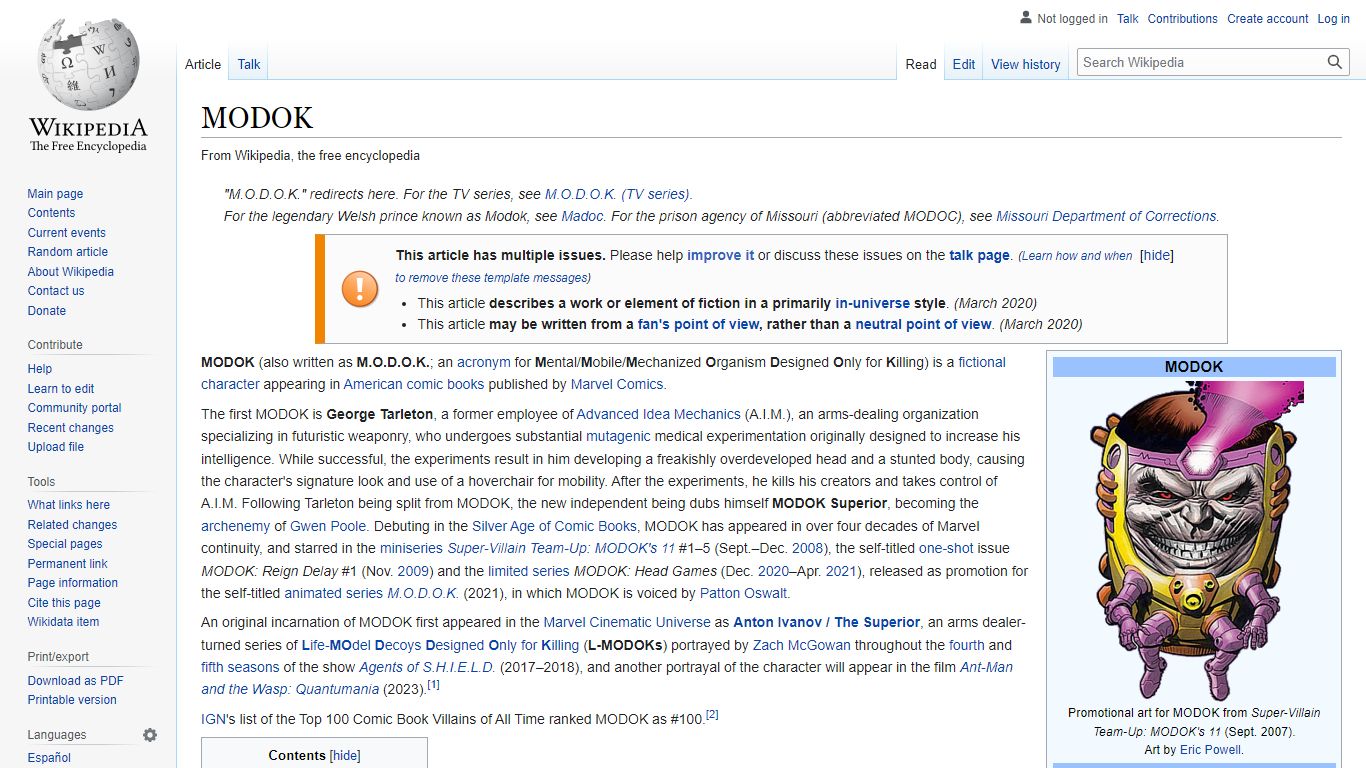Viewport: 1366px width, 768px height.
Task: Open Cite this page tool
Action: pos(64,603)
